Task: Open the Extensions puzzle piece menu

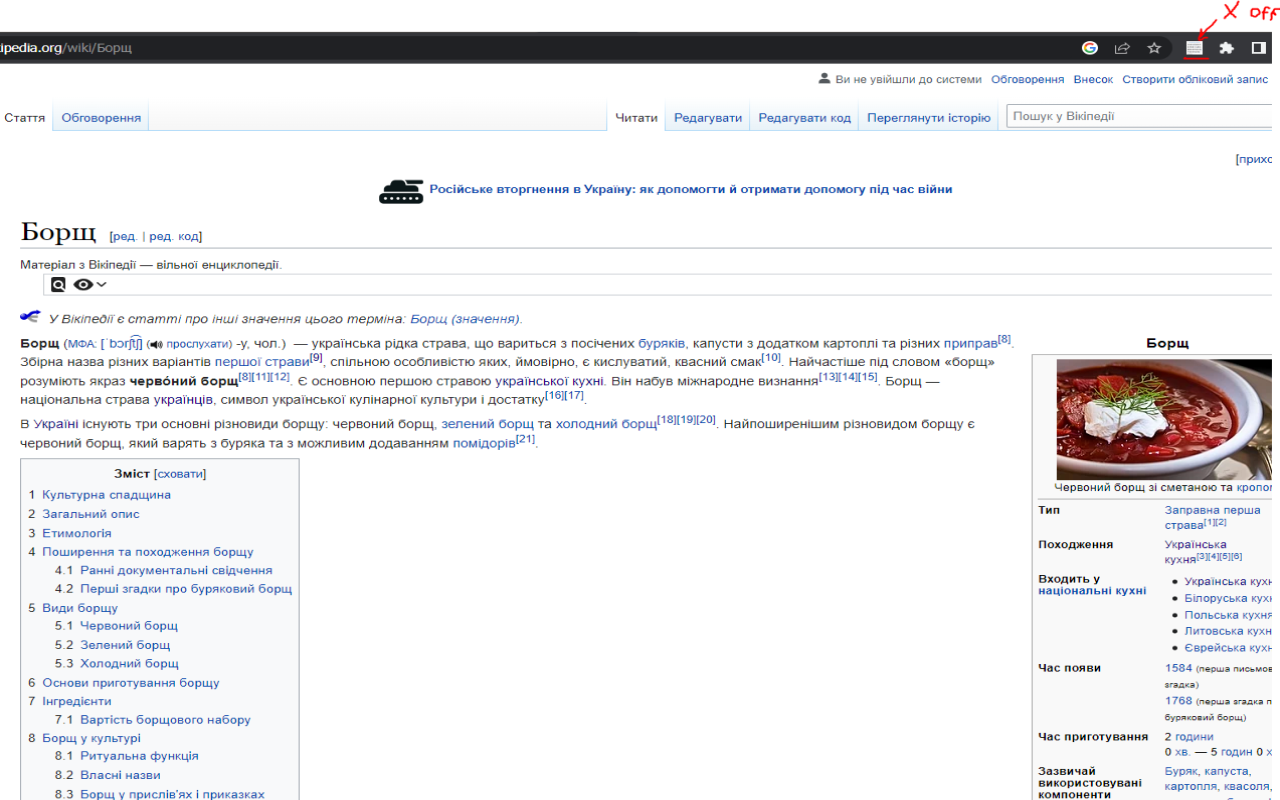Action: click(x=1226, y=48)
